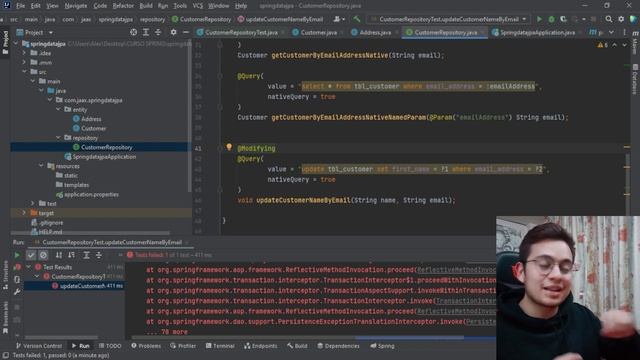Expand all nodes in the Project panel
This screenshot has height=360, width=640.
(146, 32)
